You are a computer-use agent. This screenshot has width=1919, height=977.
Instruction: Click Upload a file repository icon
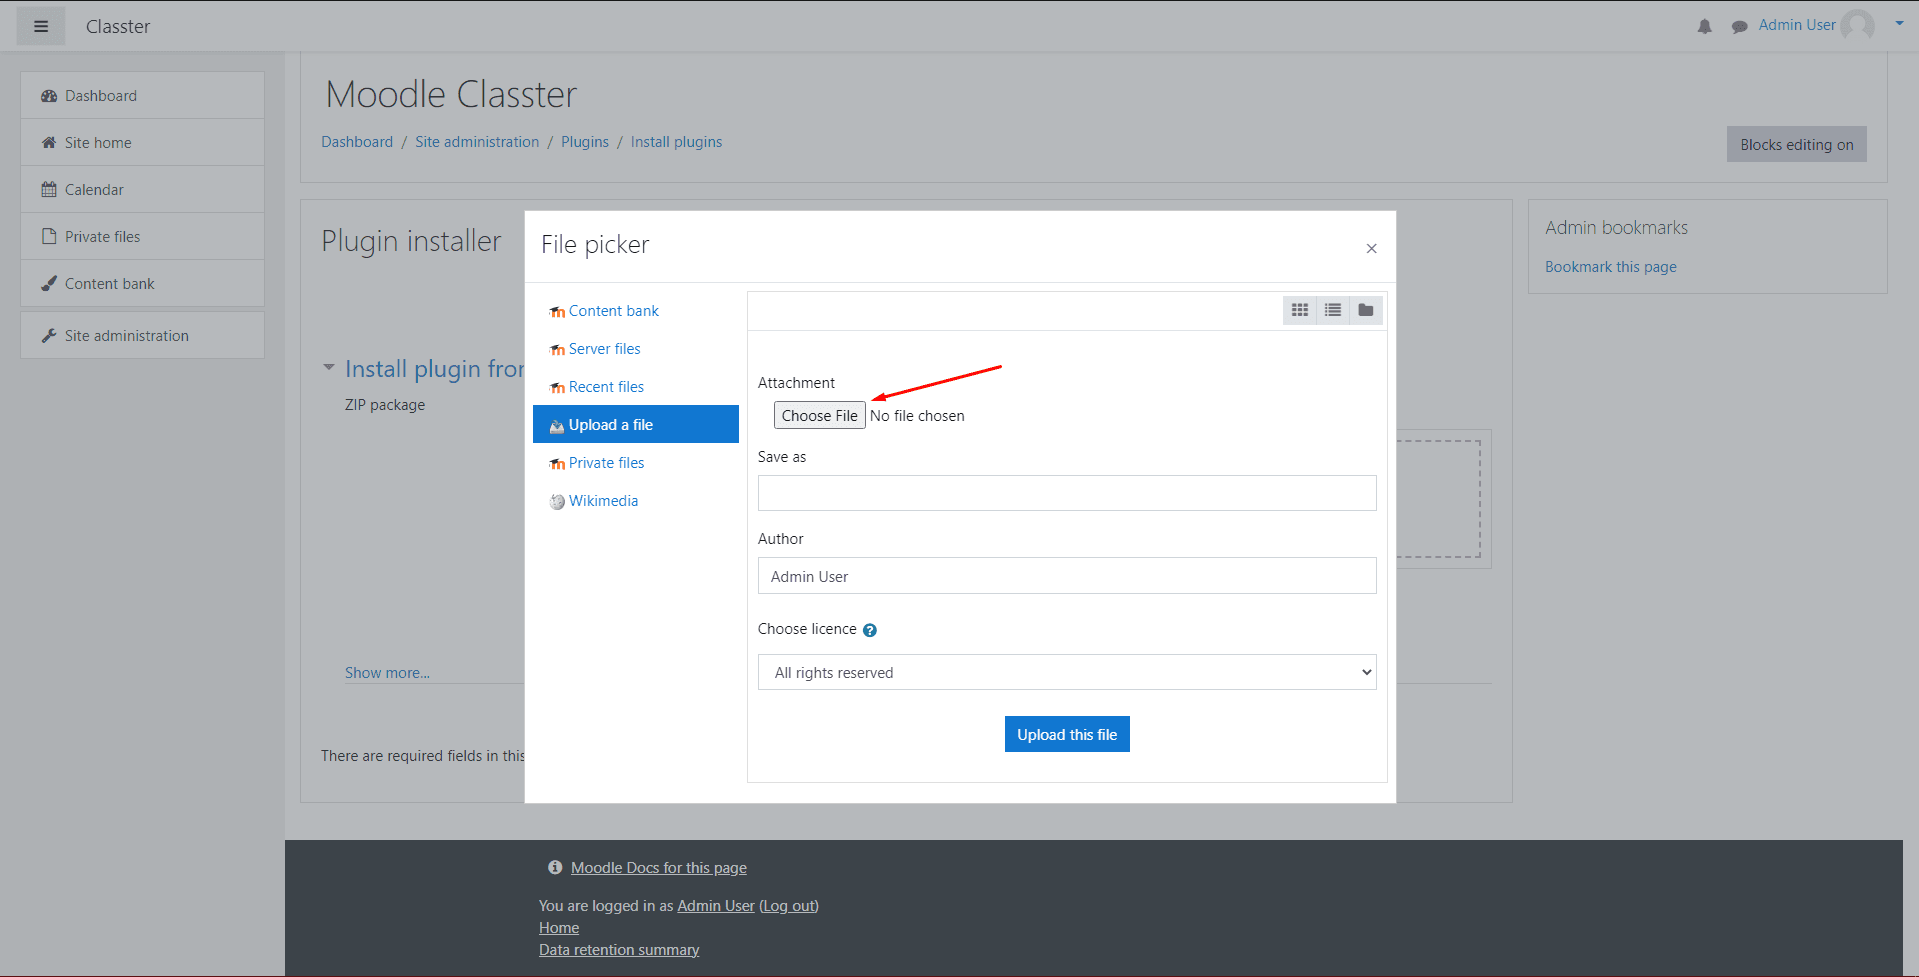coord(557,426)
